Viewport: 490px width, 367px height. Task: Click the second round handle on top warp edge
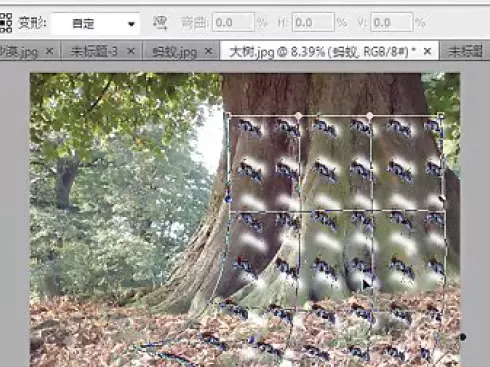[x=369, y=116]
